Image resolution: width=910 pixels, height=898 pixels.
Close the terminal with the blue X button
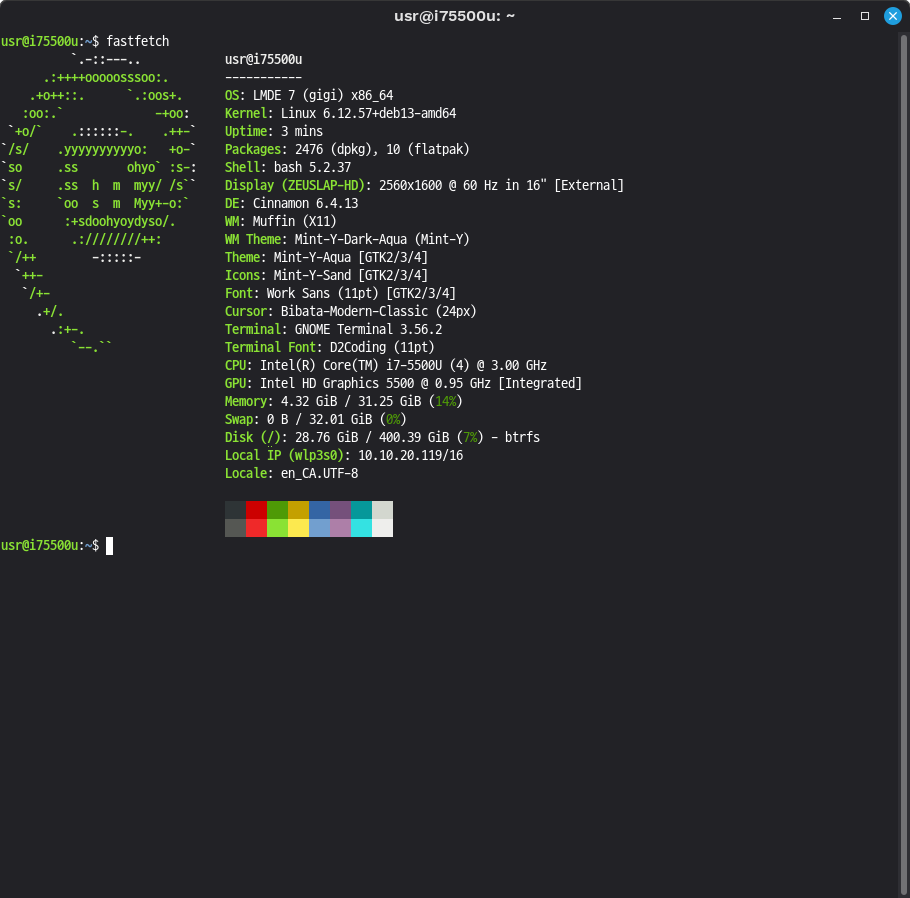(x=892, y=16)
